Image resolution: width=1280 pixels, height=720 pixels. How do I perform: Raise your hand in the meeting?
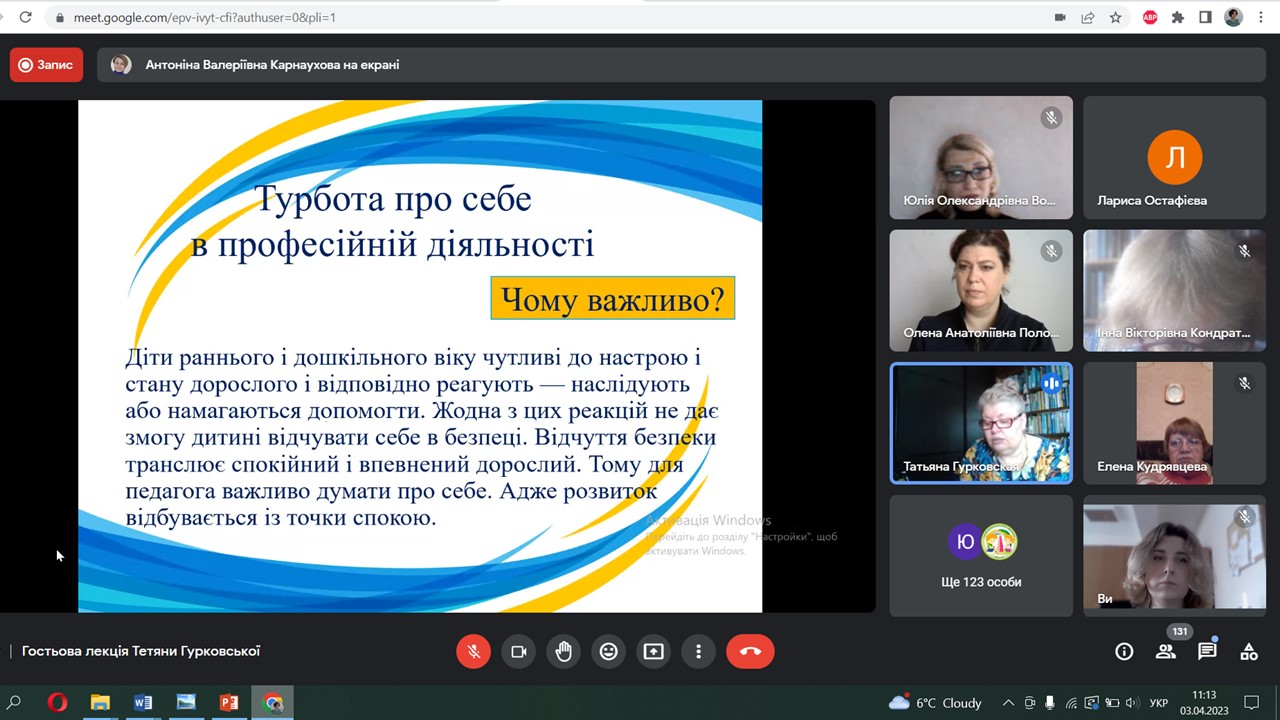[x=563, y=651]
